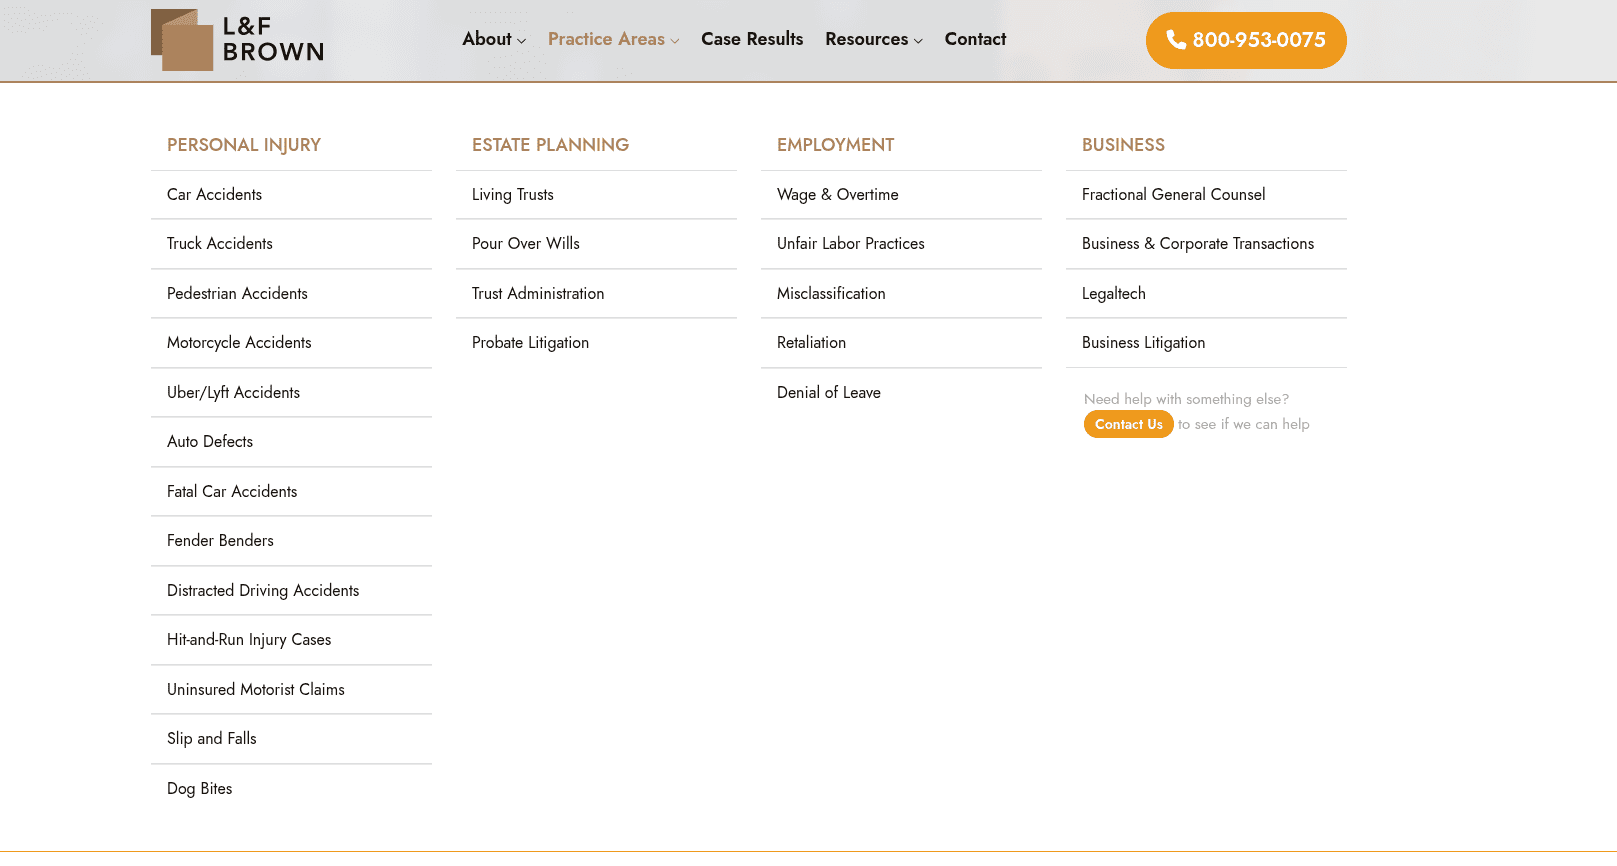Select Business & Corporate Transactions
The height and width of the screenshot is (866, 1617).
click(1206, 244)
